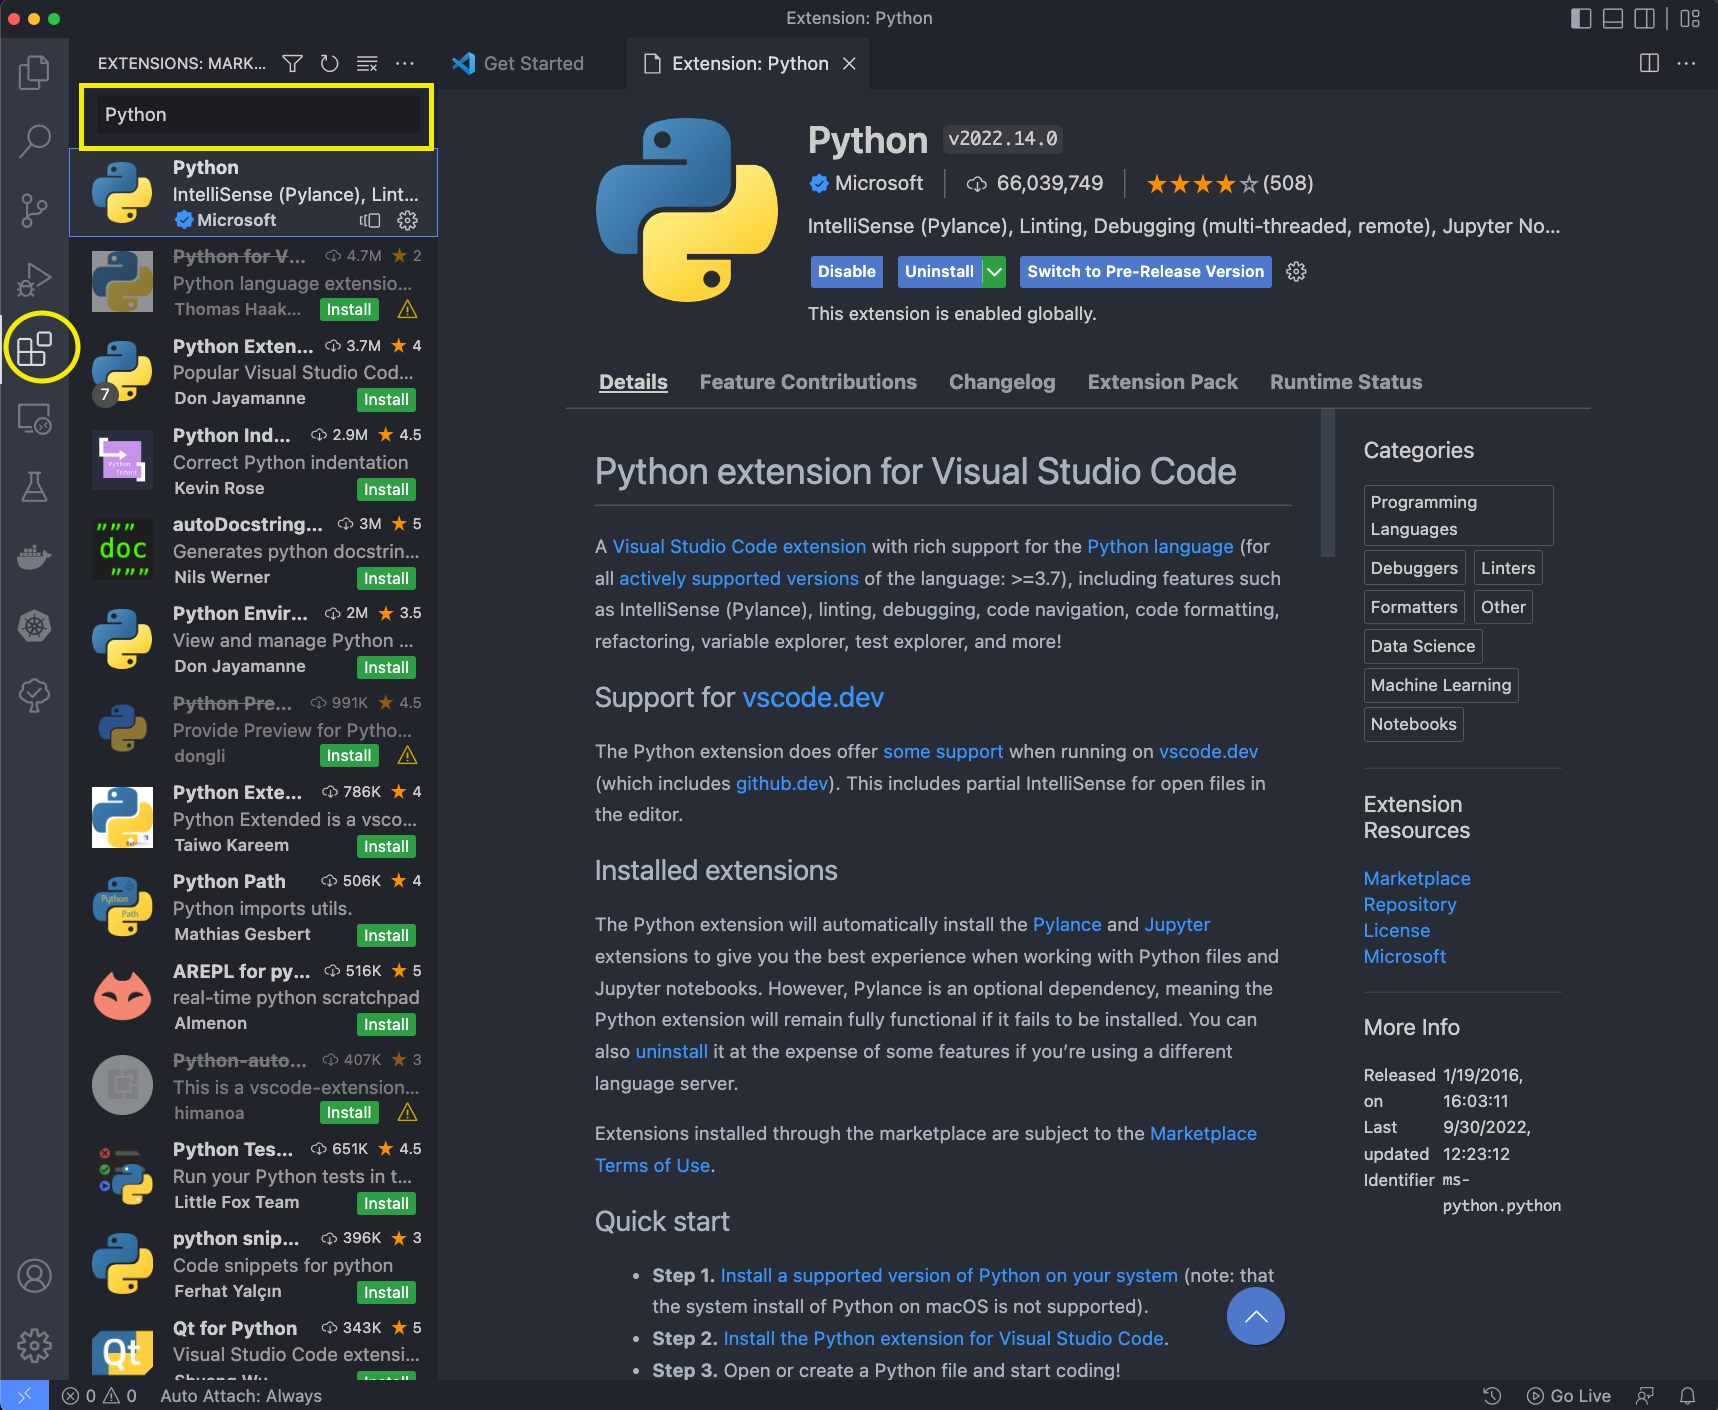Viewport: 1718px width, 1410px height.
Task: Toggle the secondary side bar
Action: pos(1644,18)
